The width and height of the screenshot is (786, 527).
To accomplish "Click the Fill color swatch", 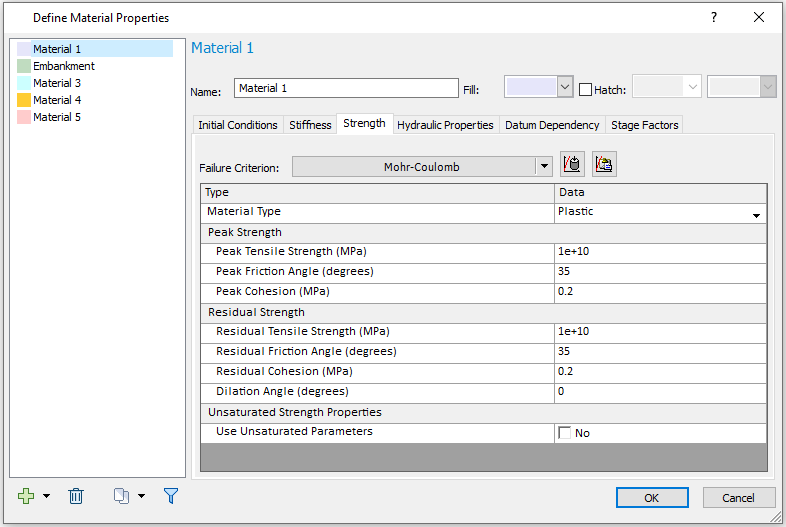I will [x=531, y=87].
